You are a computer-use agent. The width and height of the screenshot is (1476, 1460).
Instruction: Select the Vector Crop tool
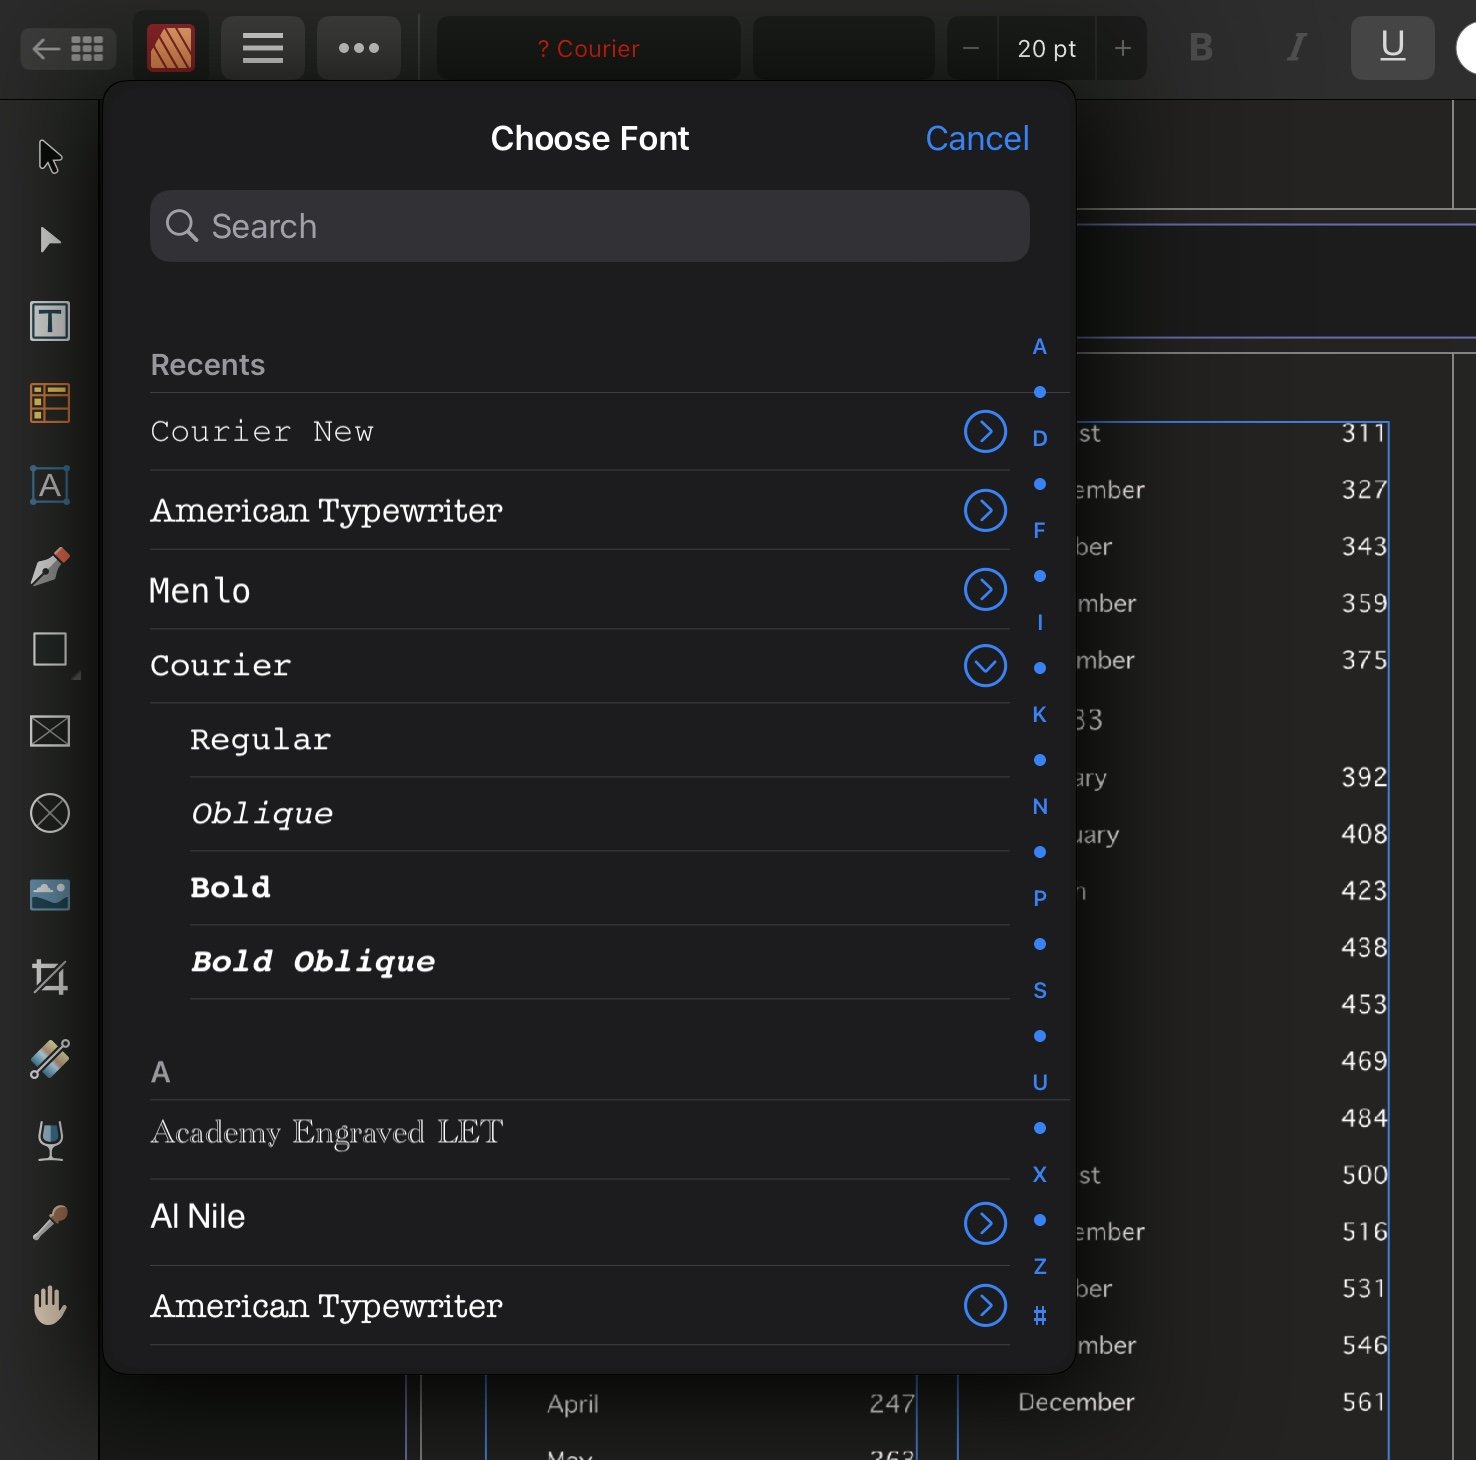pos(50,977)
